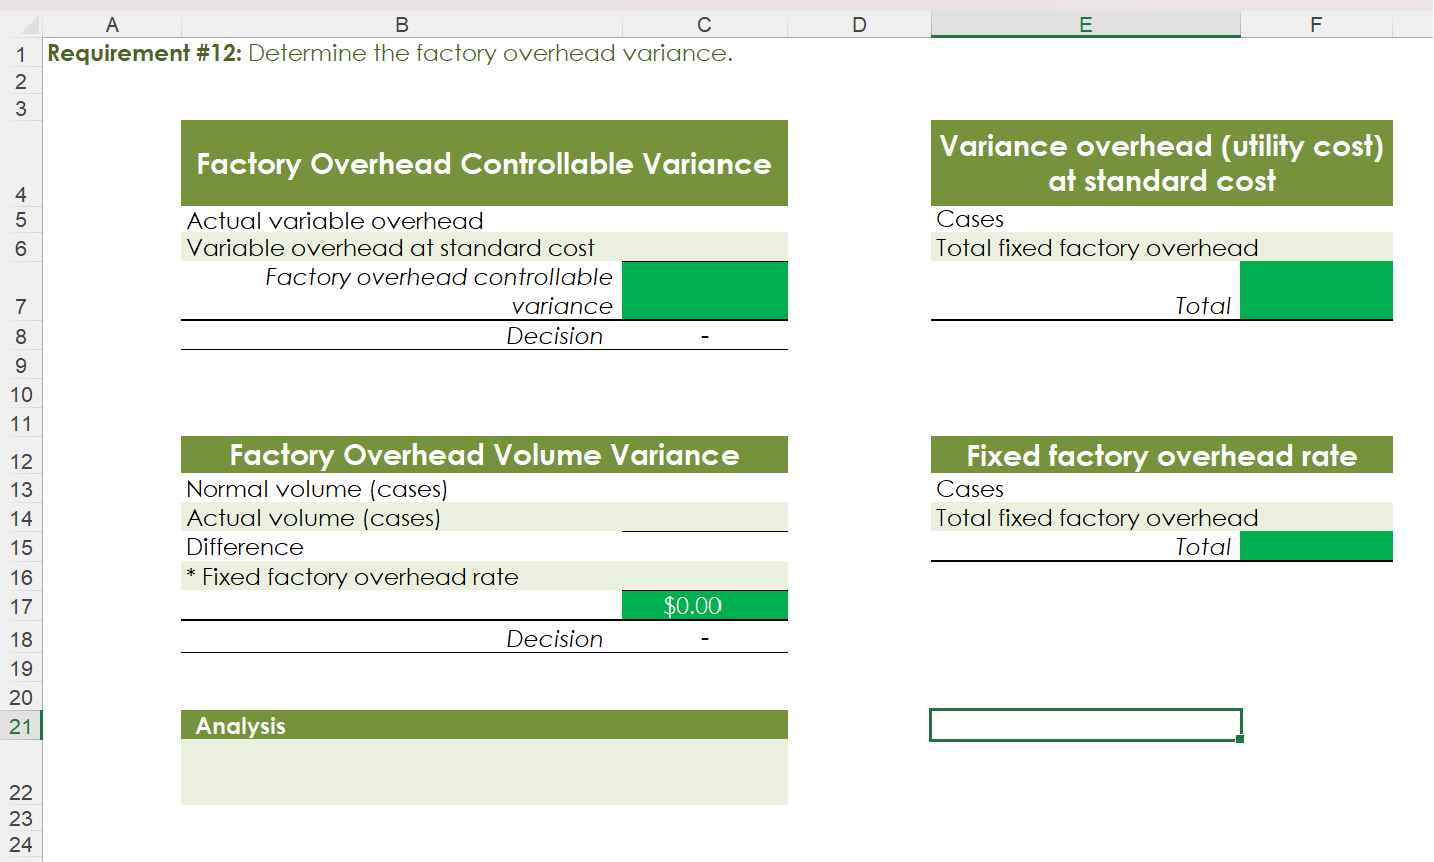This screenshot has height=862, width=1434.
Task: Select row 12 header
Action: point(21,456)
